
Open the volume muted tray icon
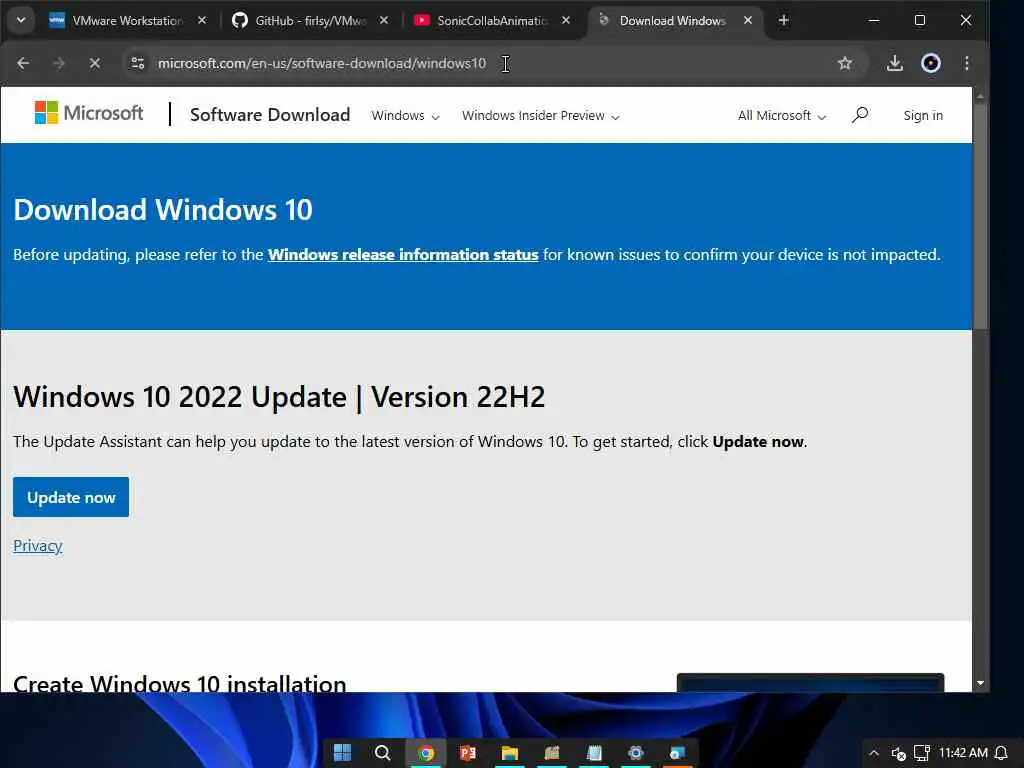899,754
